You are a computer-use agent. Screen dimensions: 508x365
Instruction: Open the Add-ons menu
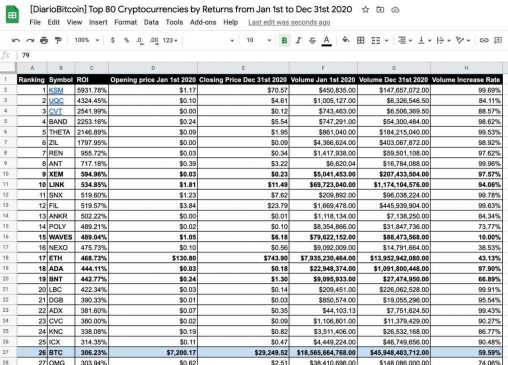click(x=203, y=22)
